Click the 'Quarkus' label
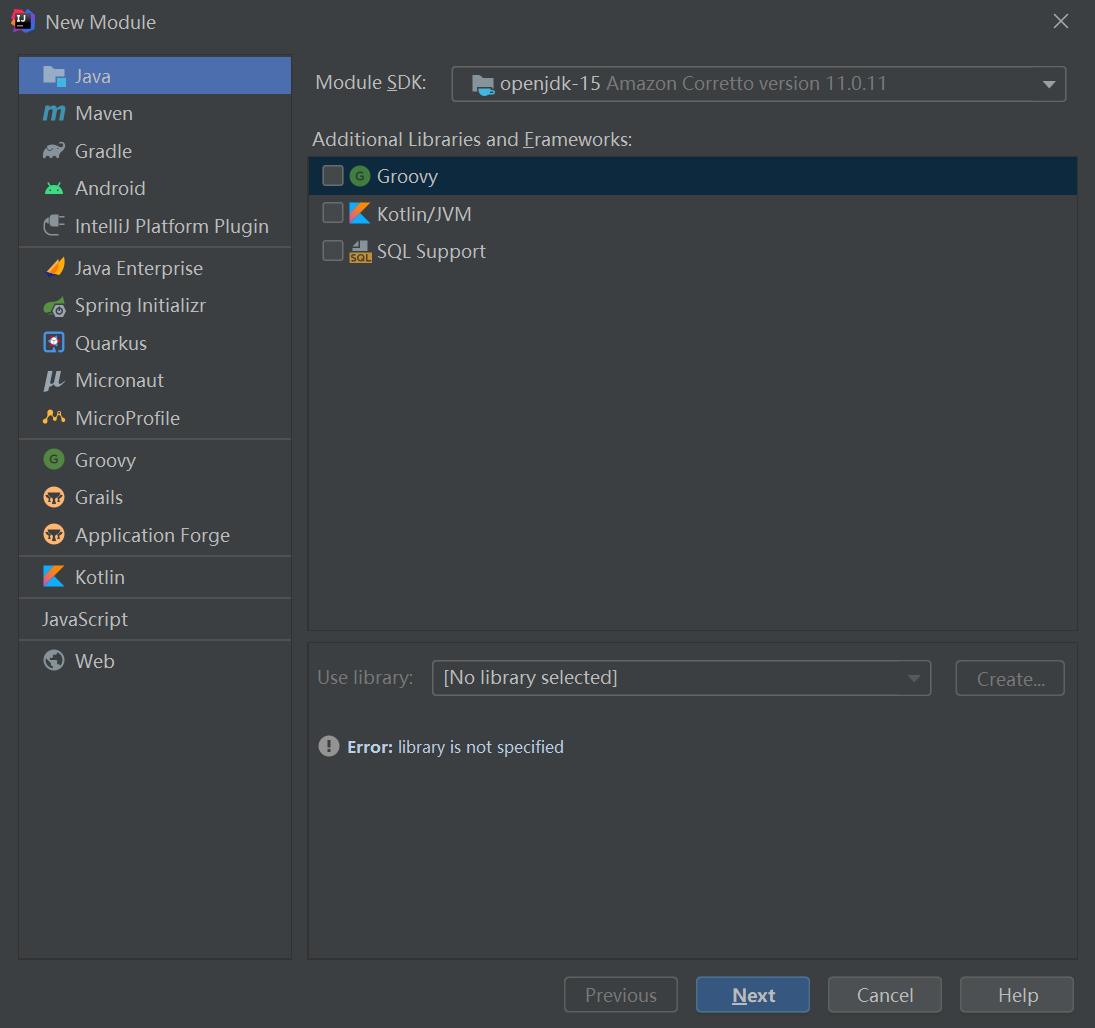Screen dimensions: 1095x1028 (111, 344)
